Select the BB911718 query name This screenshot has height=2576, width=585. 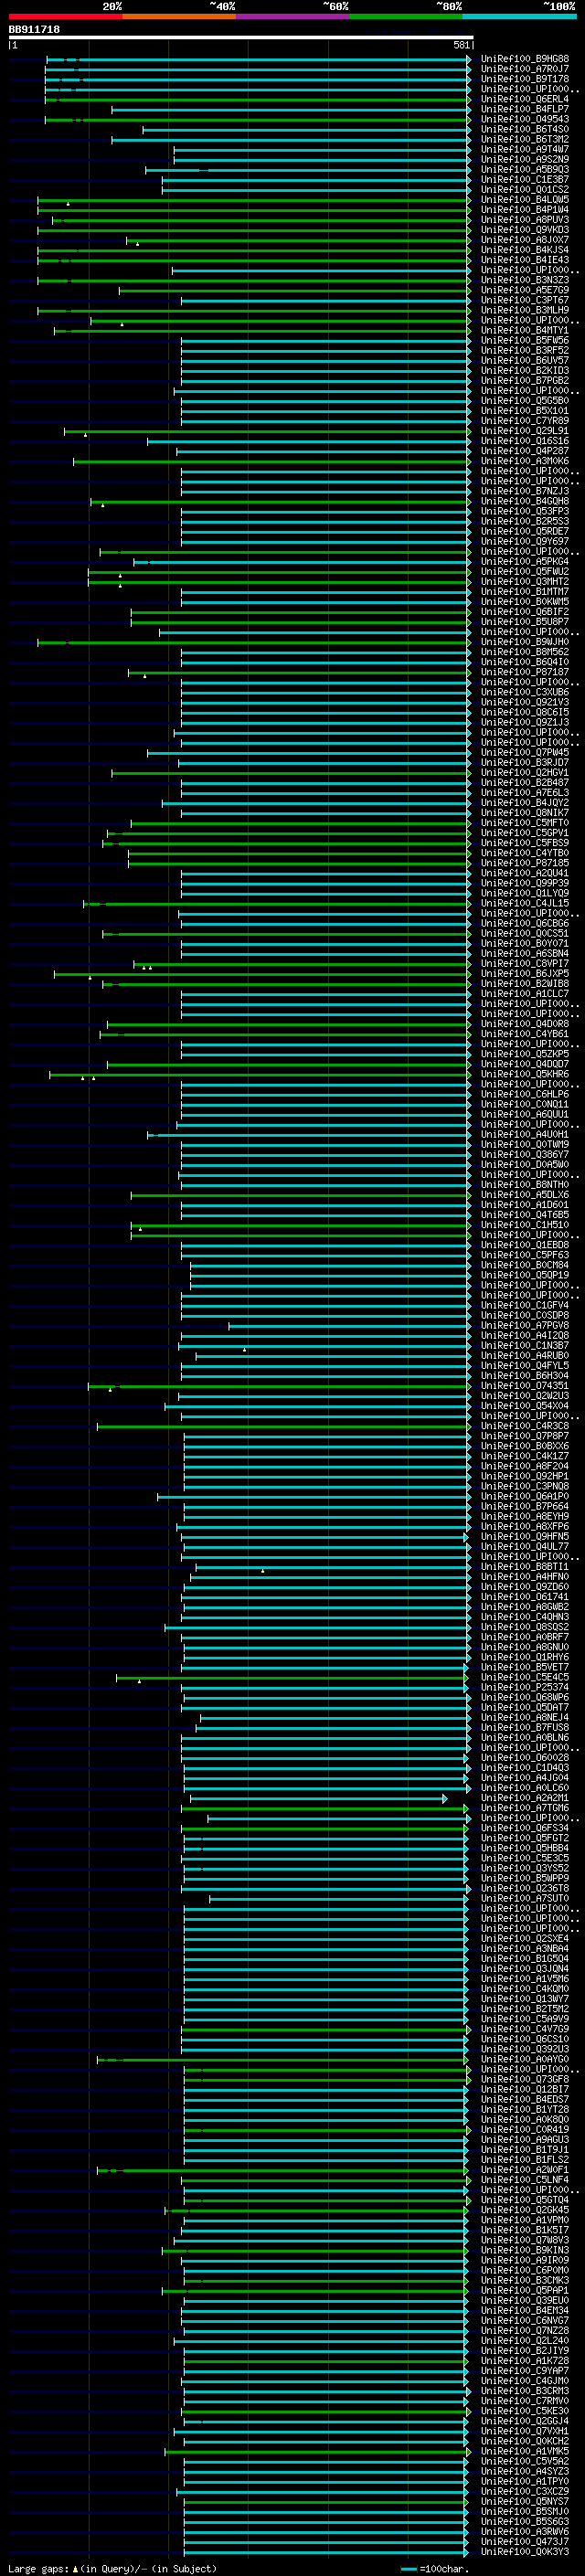click(x=34, y=30)
